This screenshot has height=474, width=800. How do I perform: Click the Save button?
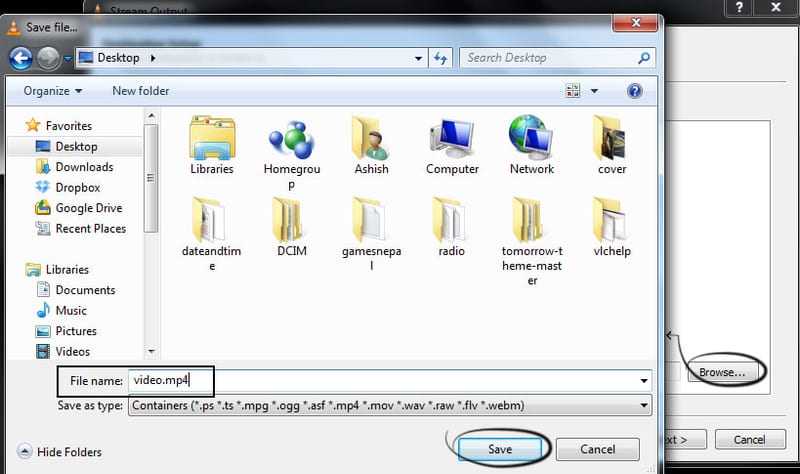point(499,449)
